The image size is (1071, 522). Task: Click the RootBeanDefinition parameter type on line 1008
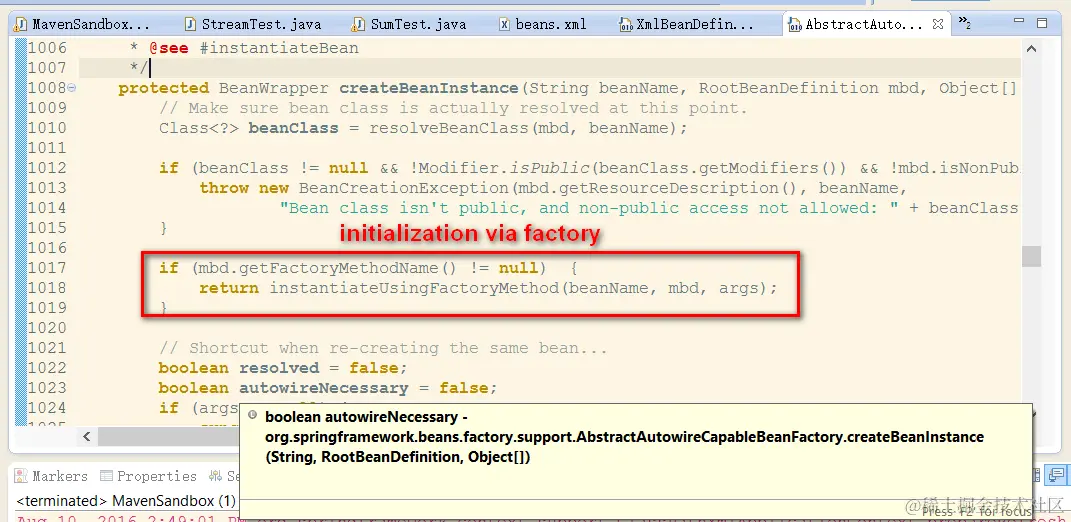click(788, 88)
